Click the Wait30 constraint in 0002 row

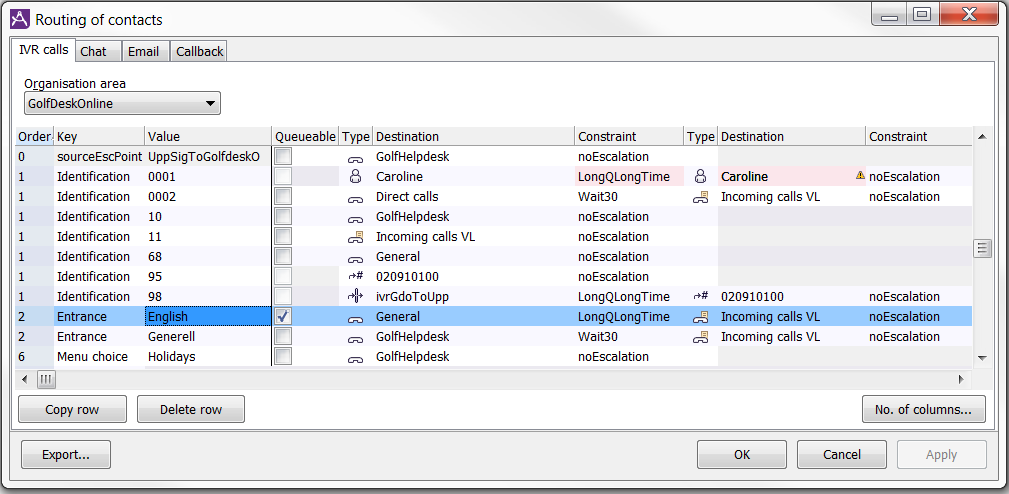coord(629,196)
